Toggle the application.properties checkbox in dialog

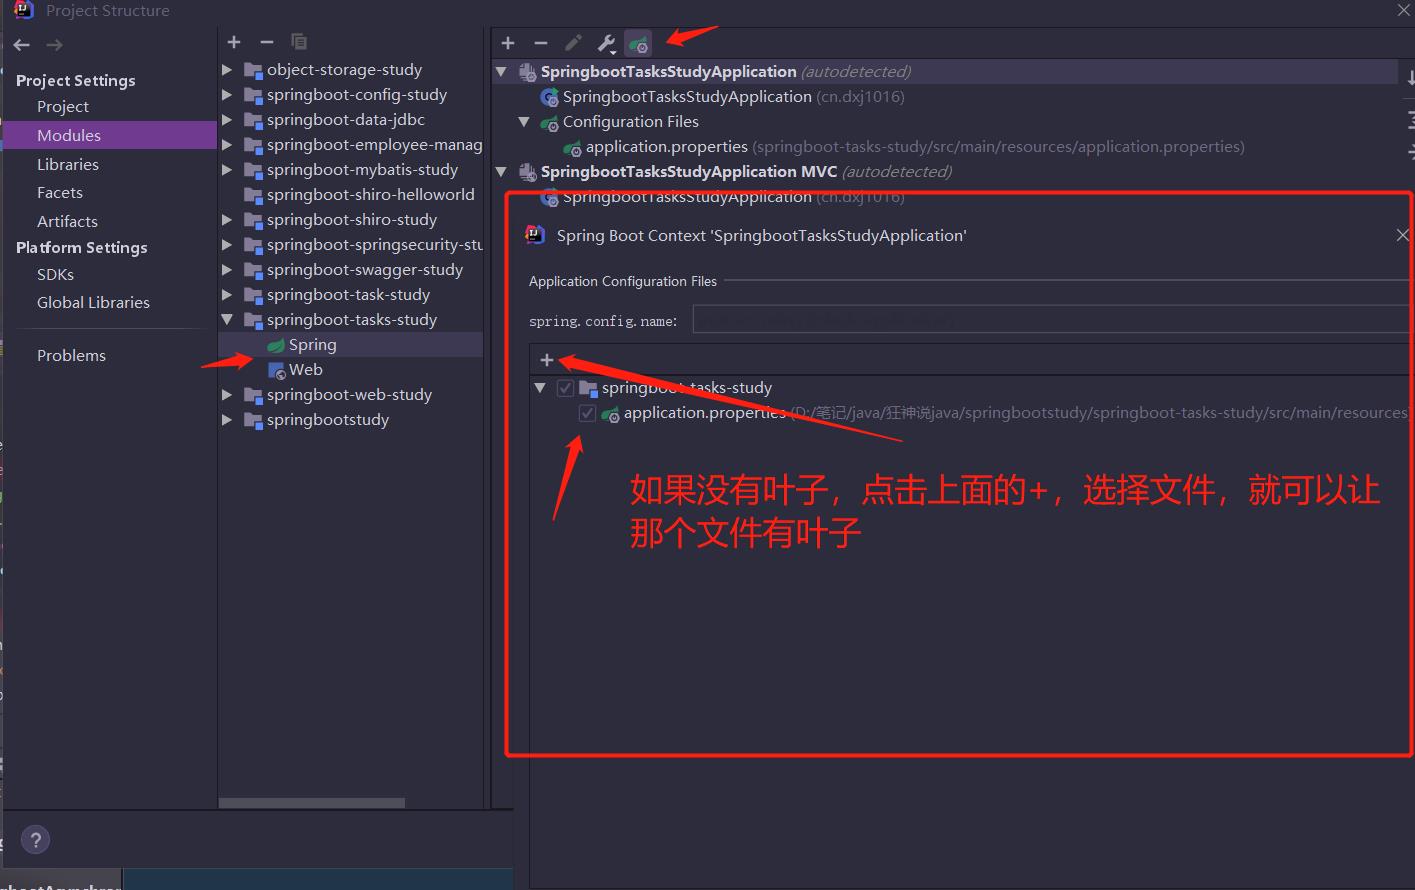[587, 413]
